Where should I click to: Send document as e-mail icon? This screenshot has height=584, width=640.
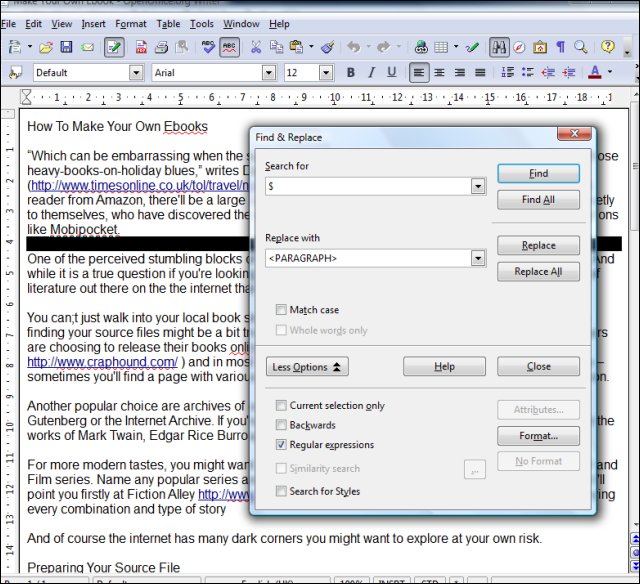(87, 48)
